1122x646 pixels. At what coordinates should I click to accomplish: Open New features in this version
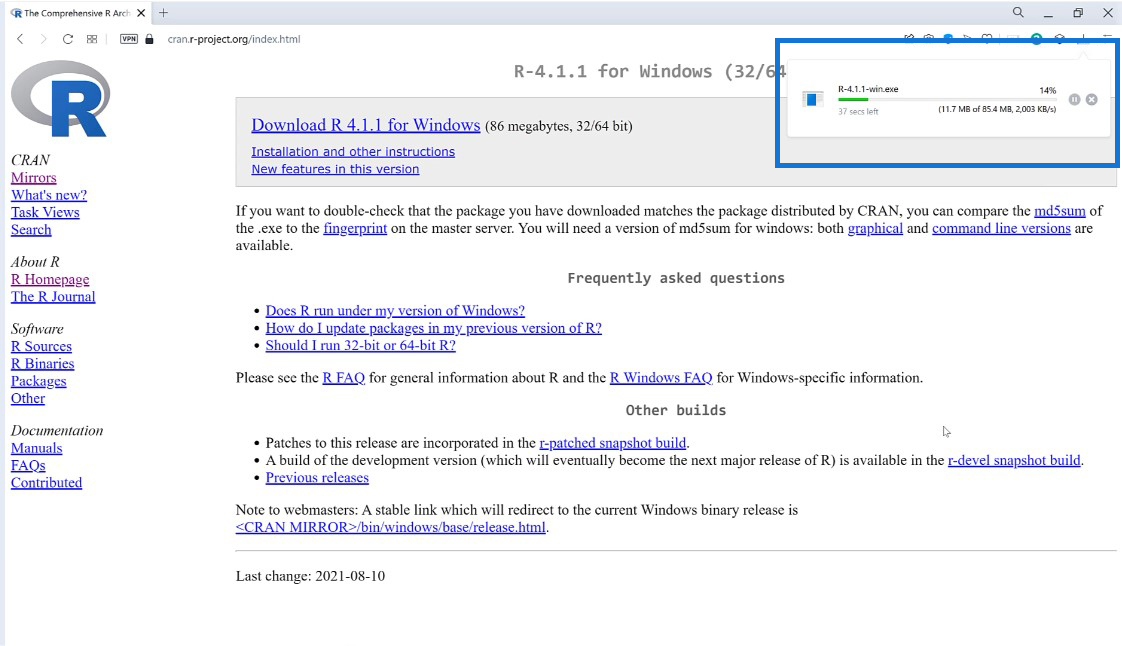click(x=335, y=169)
